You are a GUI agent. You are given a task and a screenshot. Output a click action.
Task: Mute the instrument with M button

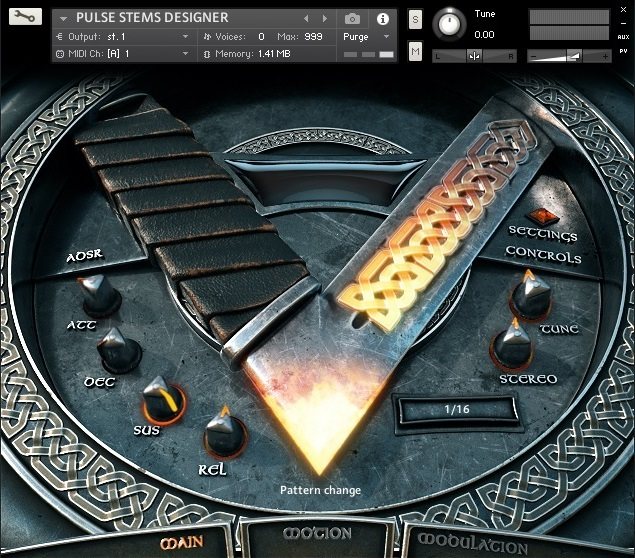[415, 51]
